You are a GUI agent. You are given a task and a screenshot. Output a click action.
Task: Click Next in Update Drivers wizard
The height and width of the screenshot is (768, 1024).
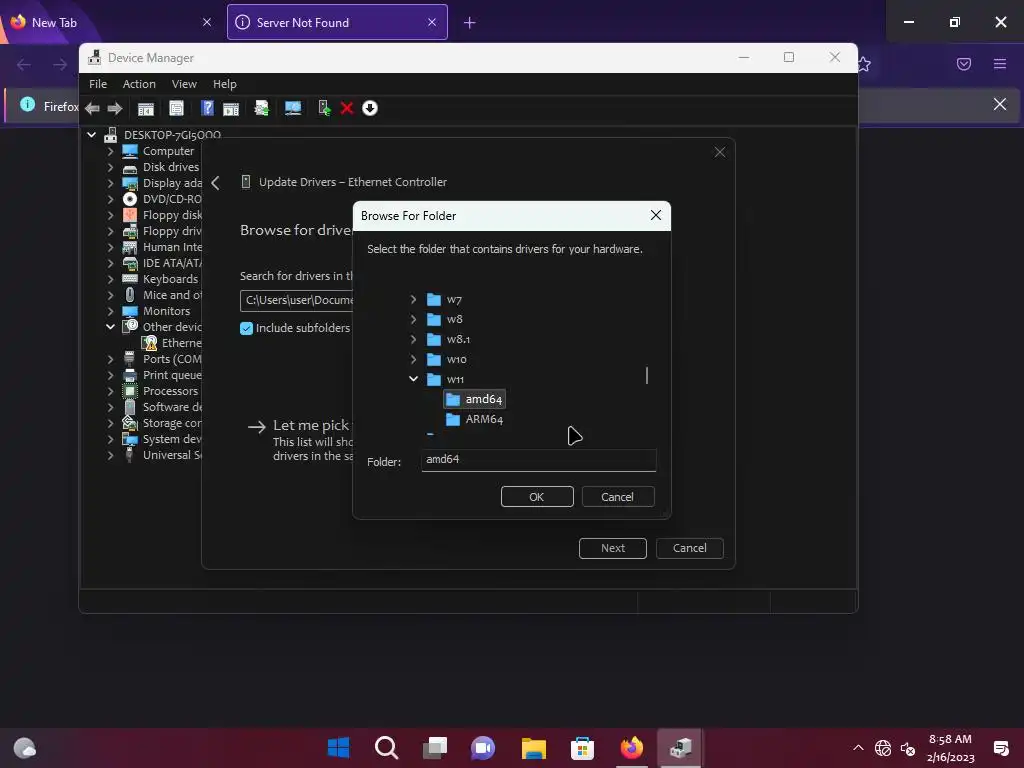coord(613,549)
